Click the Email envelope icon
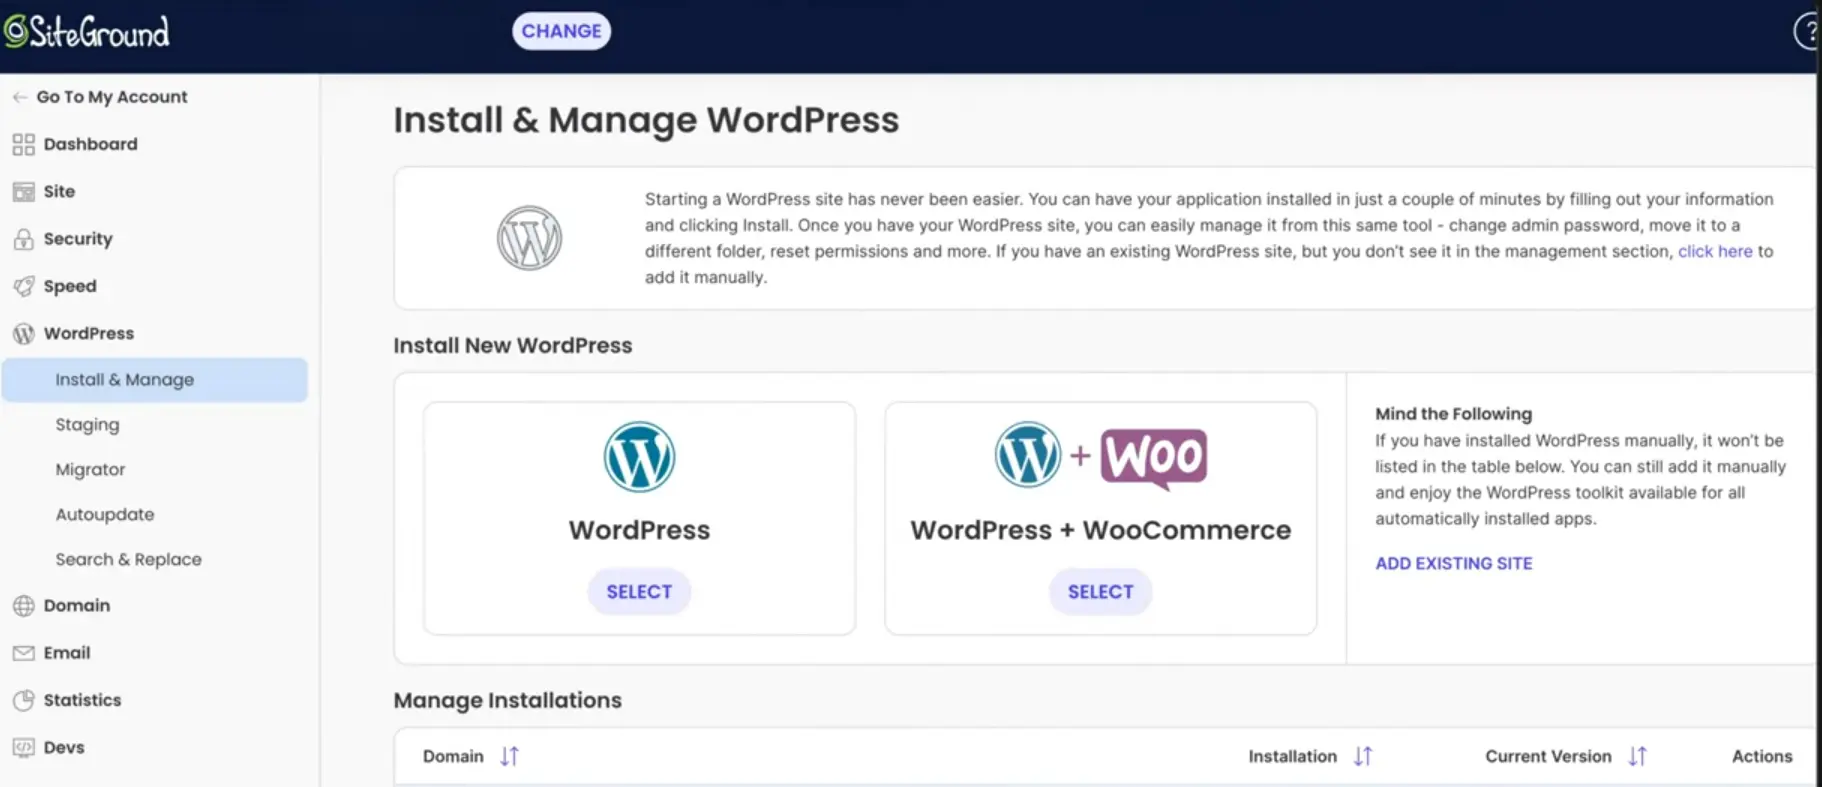This screenshot has height=787, width=1822. (x=23, y=653)
